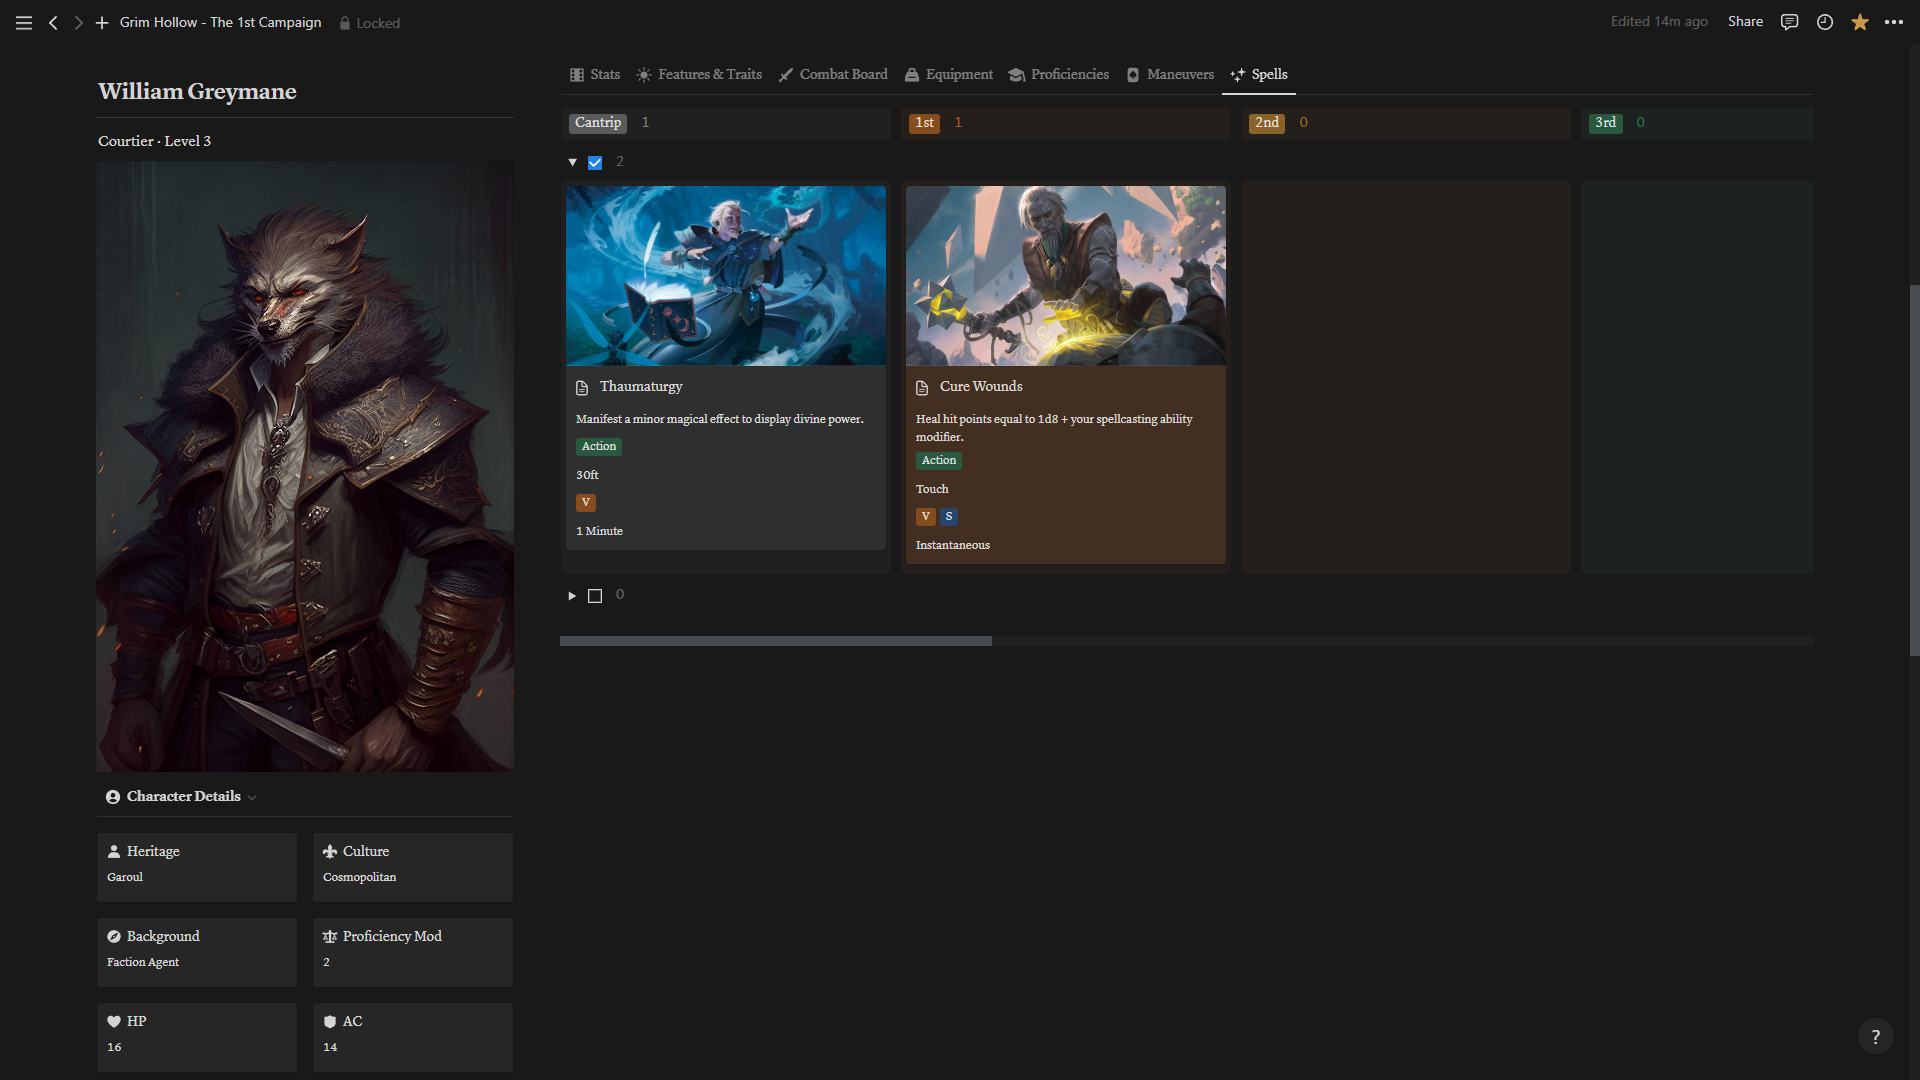Viewport: 1920px width, 1080px height.
Task: Toggle the favorite star icon
Action: [1859, 22]
